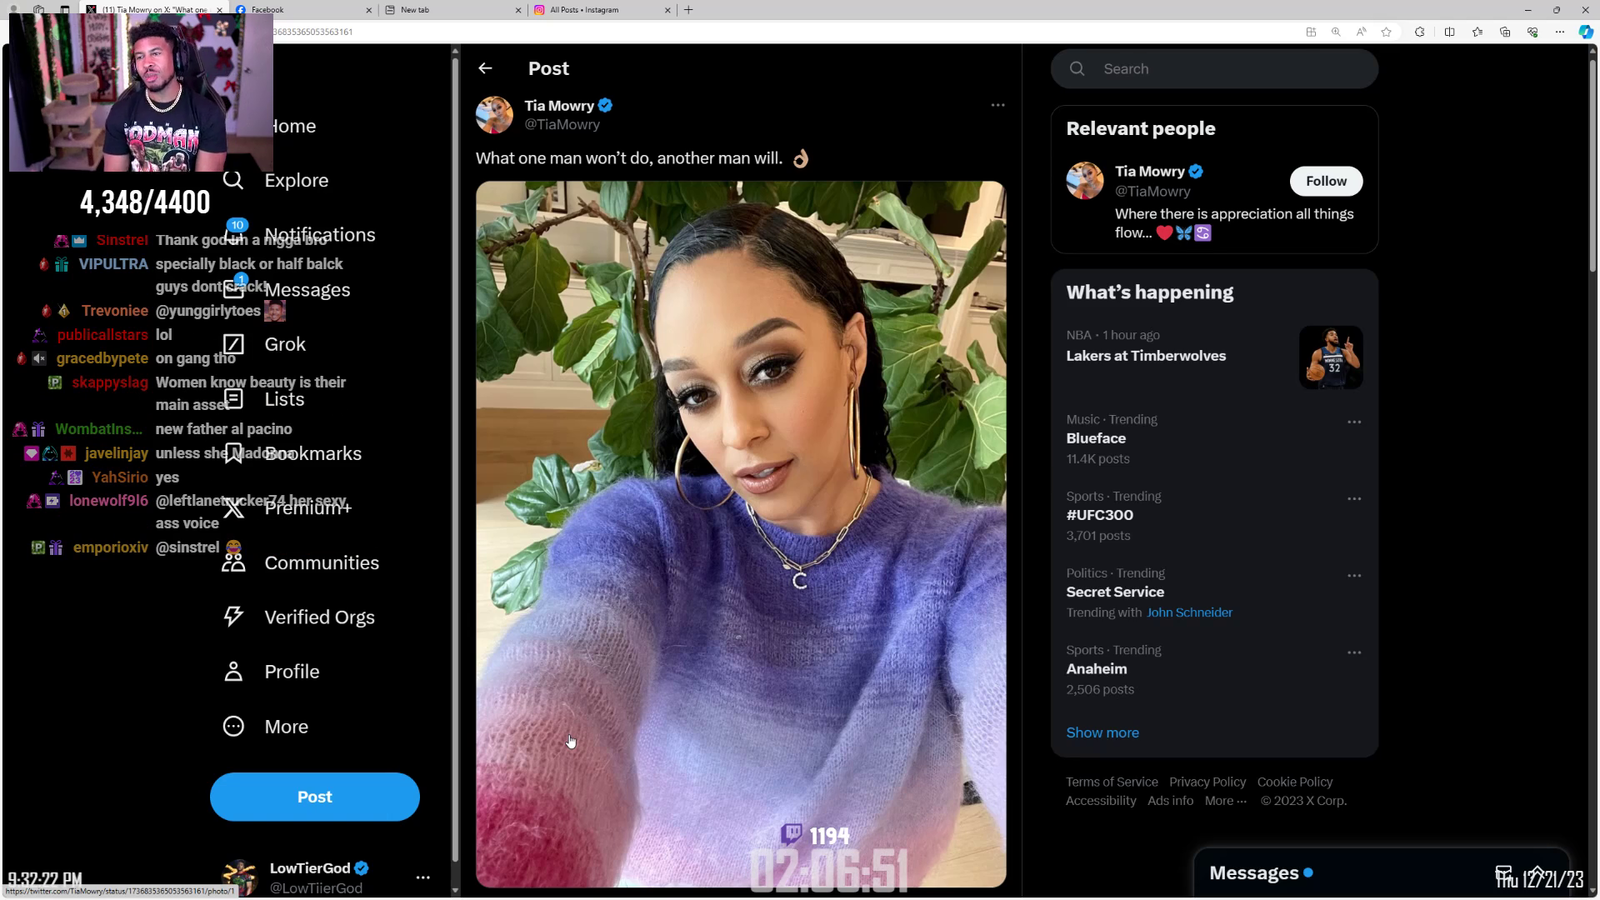
Task: Open the Explore search icon in sidebar
Action: tap(233, 180)
